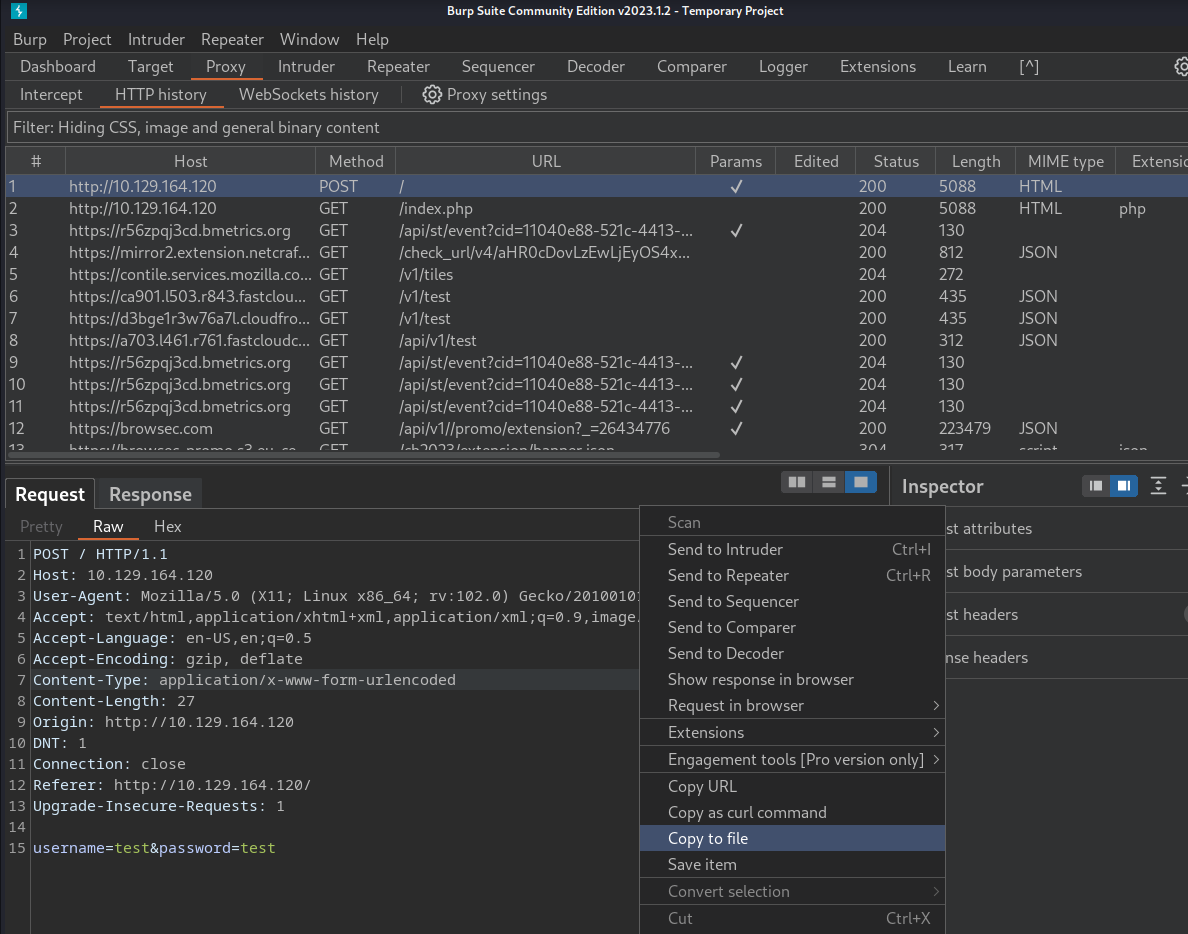The image size is (1188, 934).
Task: Open Proxy settings via the gear icon
Action: (x=432, y=95)
